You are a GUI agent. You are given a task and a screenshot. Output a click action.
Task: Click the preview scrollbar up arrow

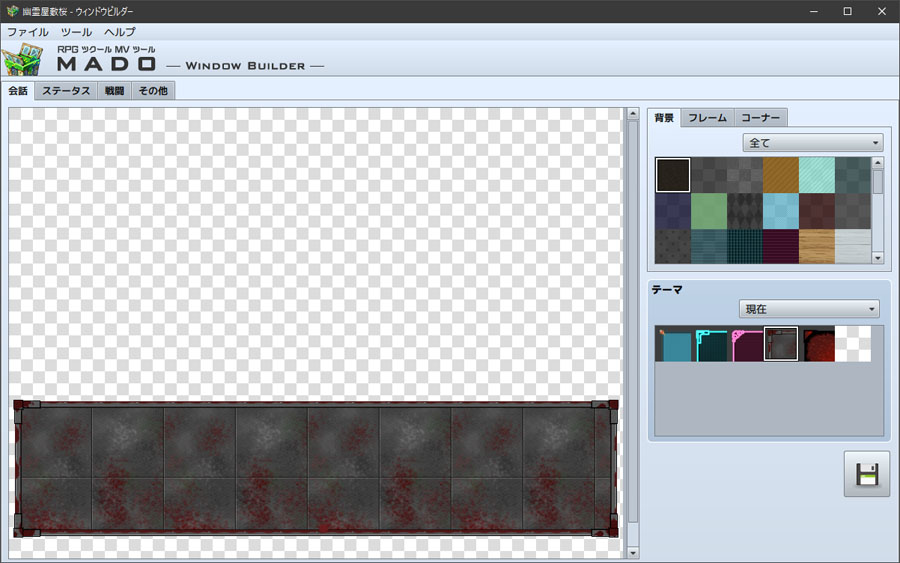[633, 114]
